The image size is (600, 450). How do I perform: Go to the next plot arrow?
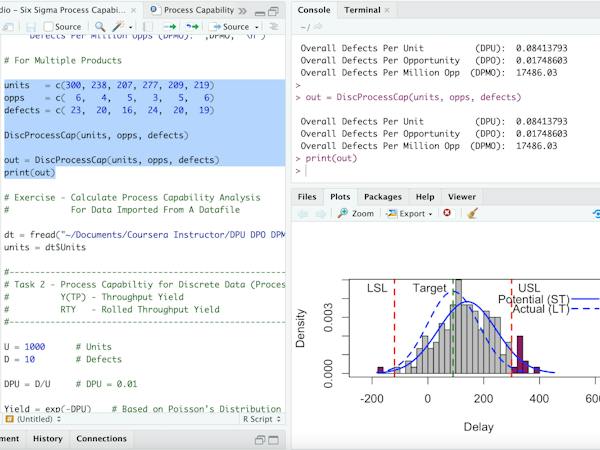coord(321,214)
